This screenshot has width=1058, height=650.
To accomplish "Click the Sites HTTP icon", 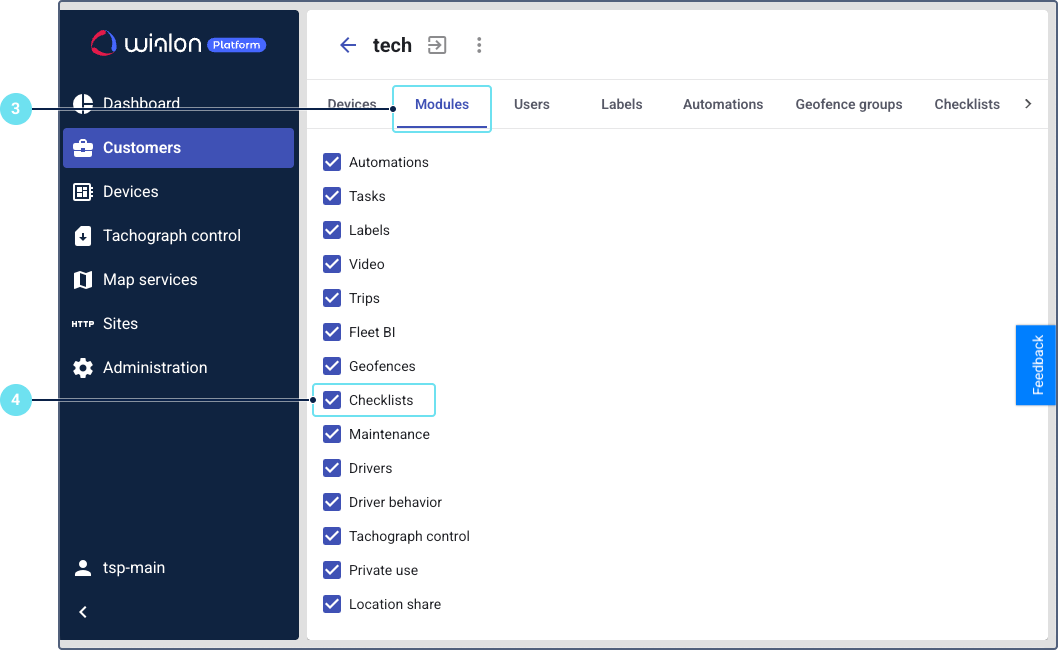I will (x=83, y=324).
